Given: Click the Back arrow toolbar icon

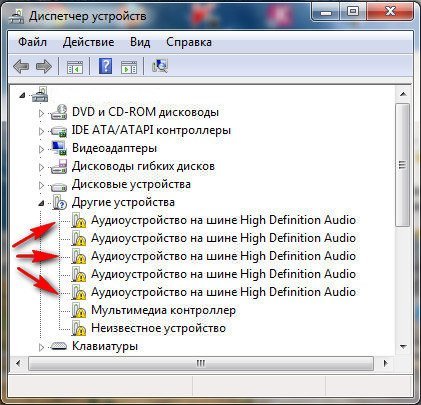Looking at the screenshot, I should 21,66.
